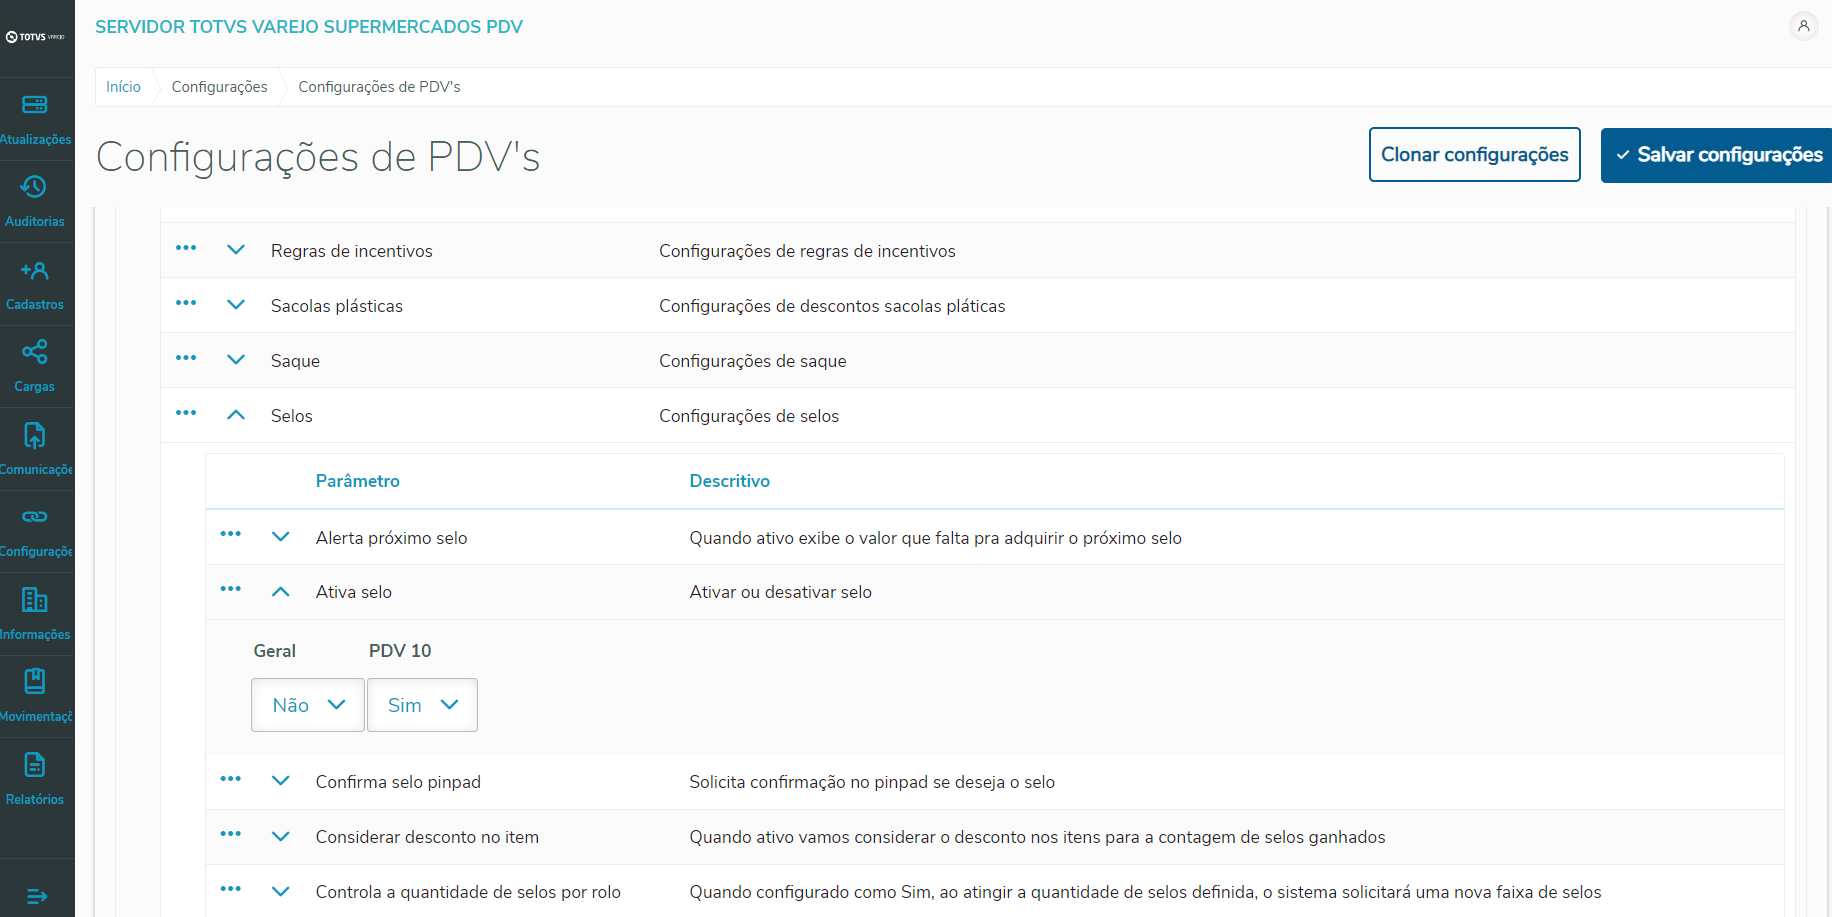Open Atualizações in the sidebar
This screenshot has height=917, width=1832.
pyautogui.click(x=36, y=119)
